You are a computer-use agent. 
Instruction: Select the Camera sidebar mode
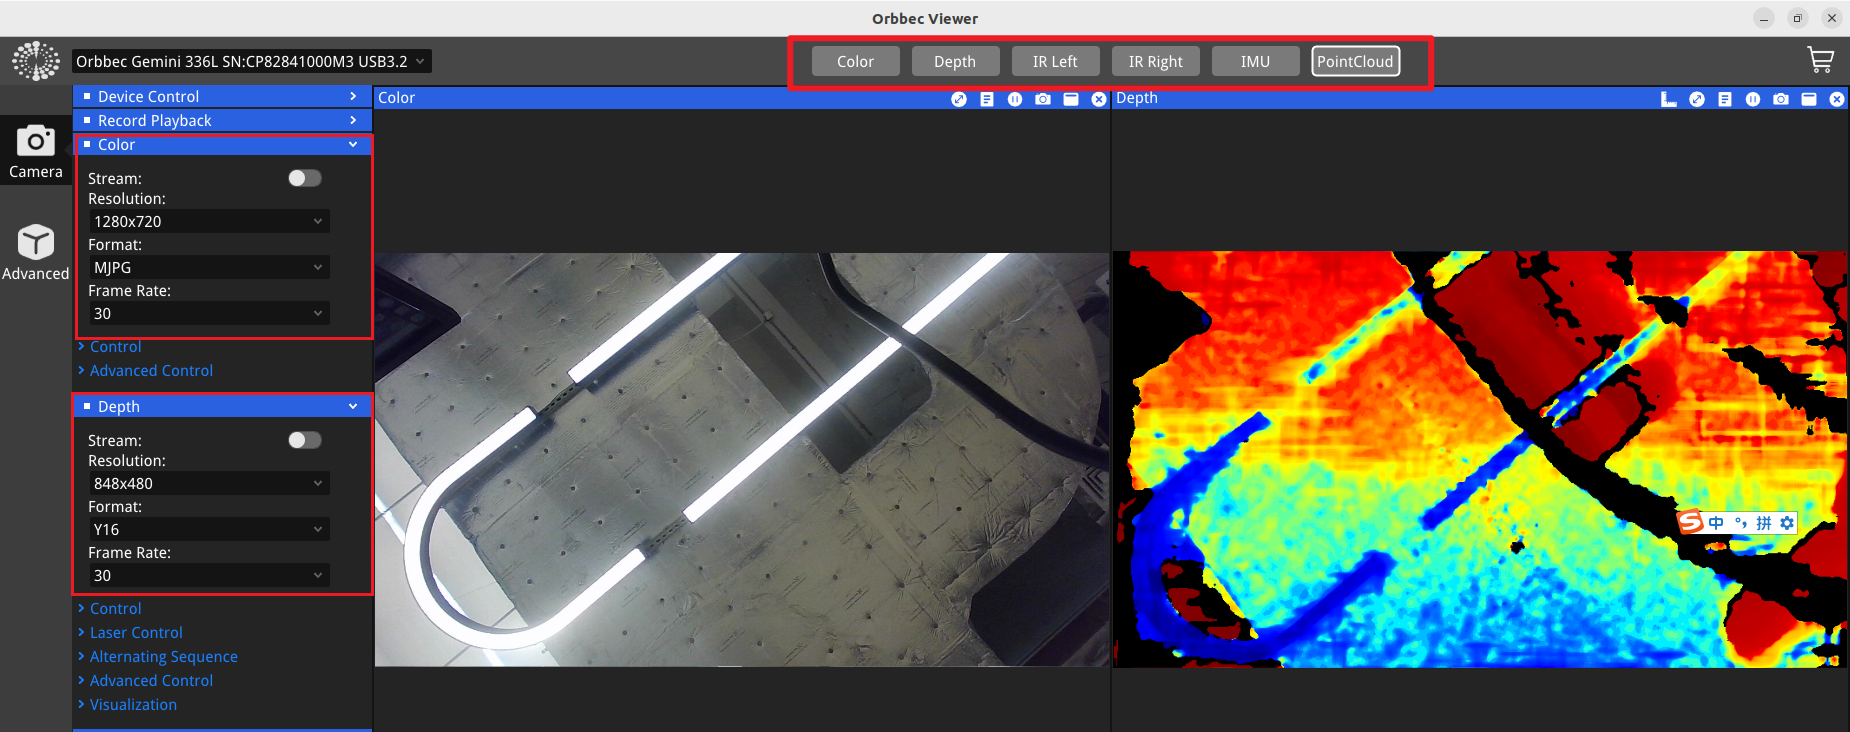click(x=36, y=151)
